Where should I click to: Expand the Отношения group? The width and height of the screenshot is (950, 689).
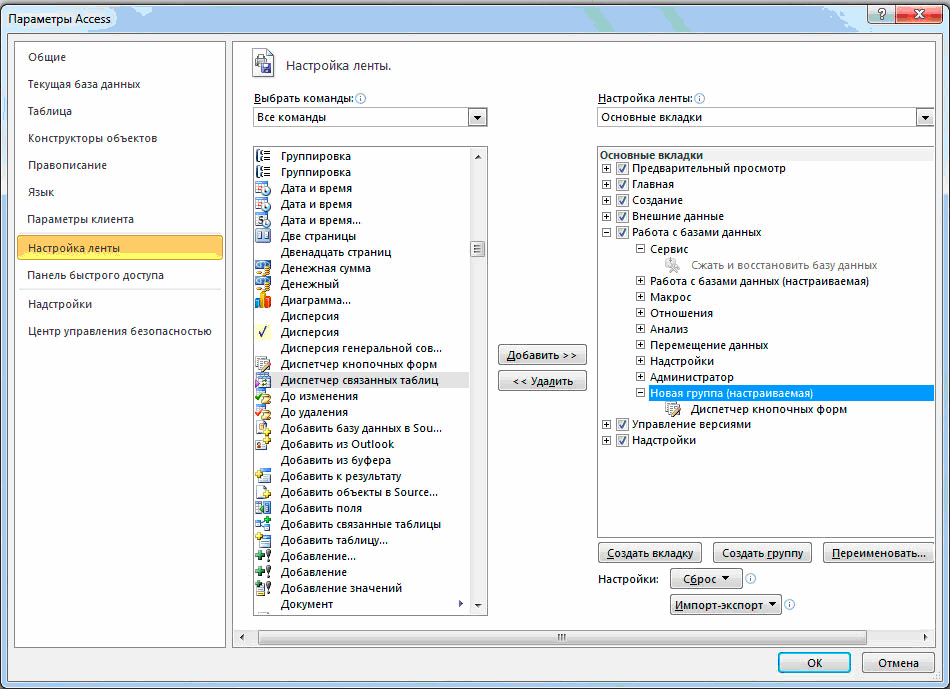[640, 313]
